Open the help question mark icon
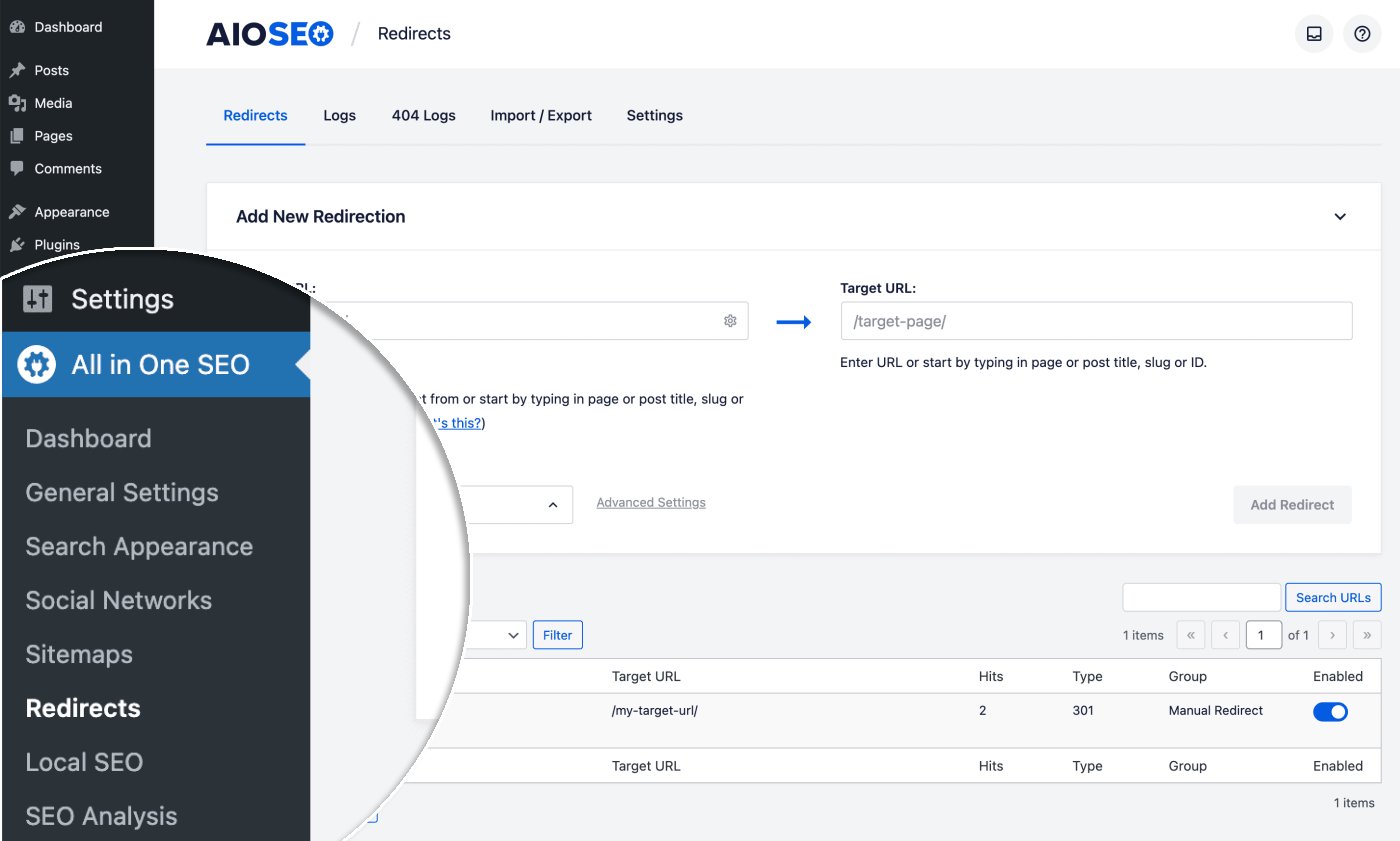Image resolution: width=1400 pixels, height=841 pixels. tap(1362, 33)
